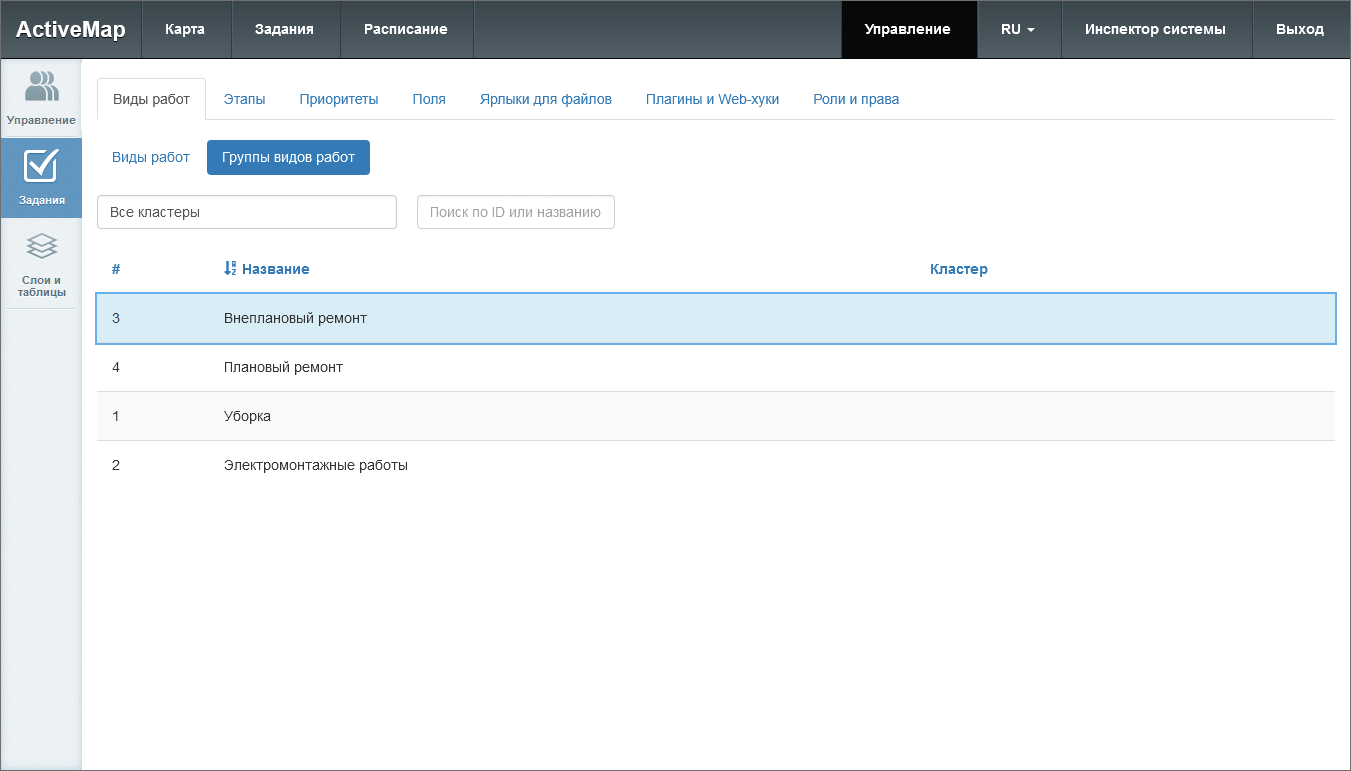Open the Приоритеты tab
Viewport: 1351px width, 771px height.
[339, 99]
